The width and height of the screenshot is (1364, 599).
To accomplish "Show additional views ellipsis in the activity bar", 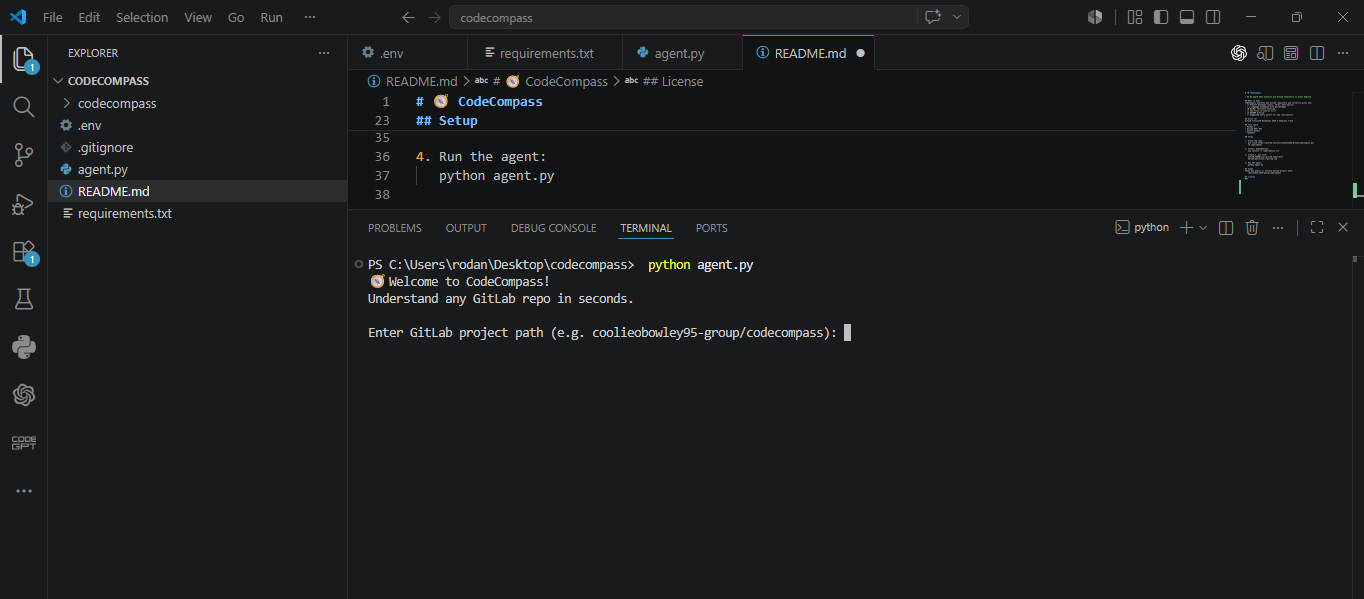I will pos(24,491).
